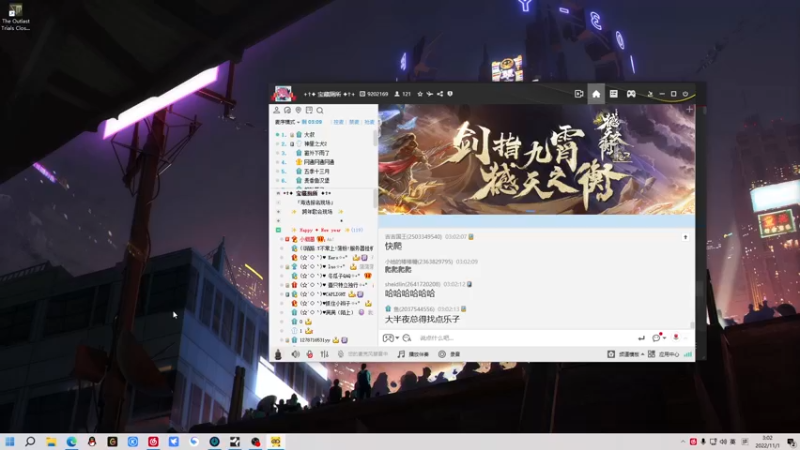
Task: Open the location pin icon in sidebar
Action: [298, 110]
